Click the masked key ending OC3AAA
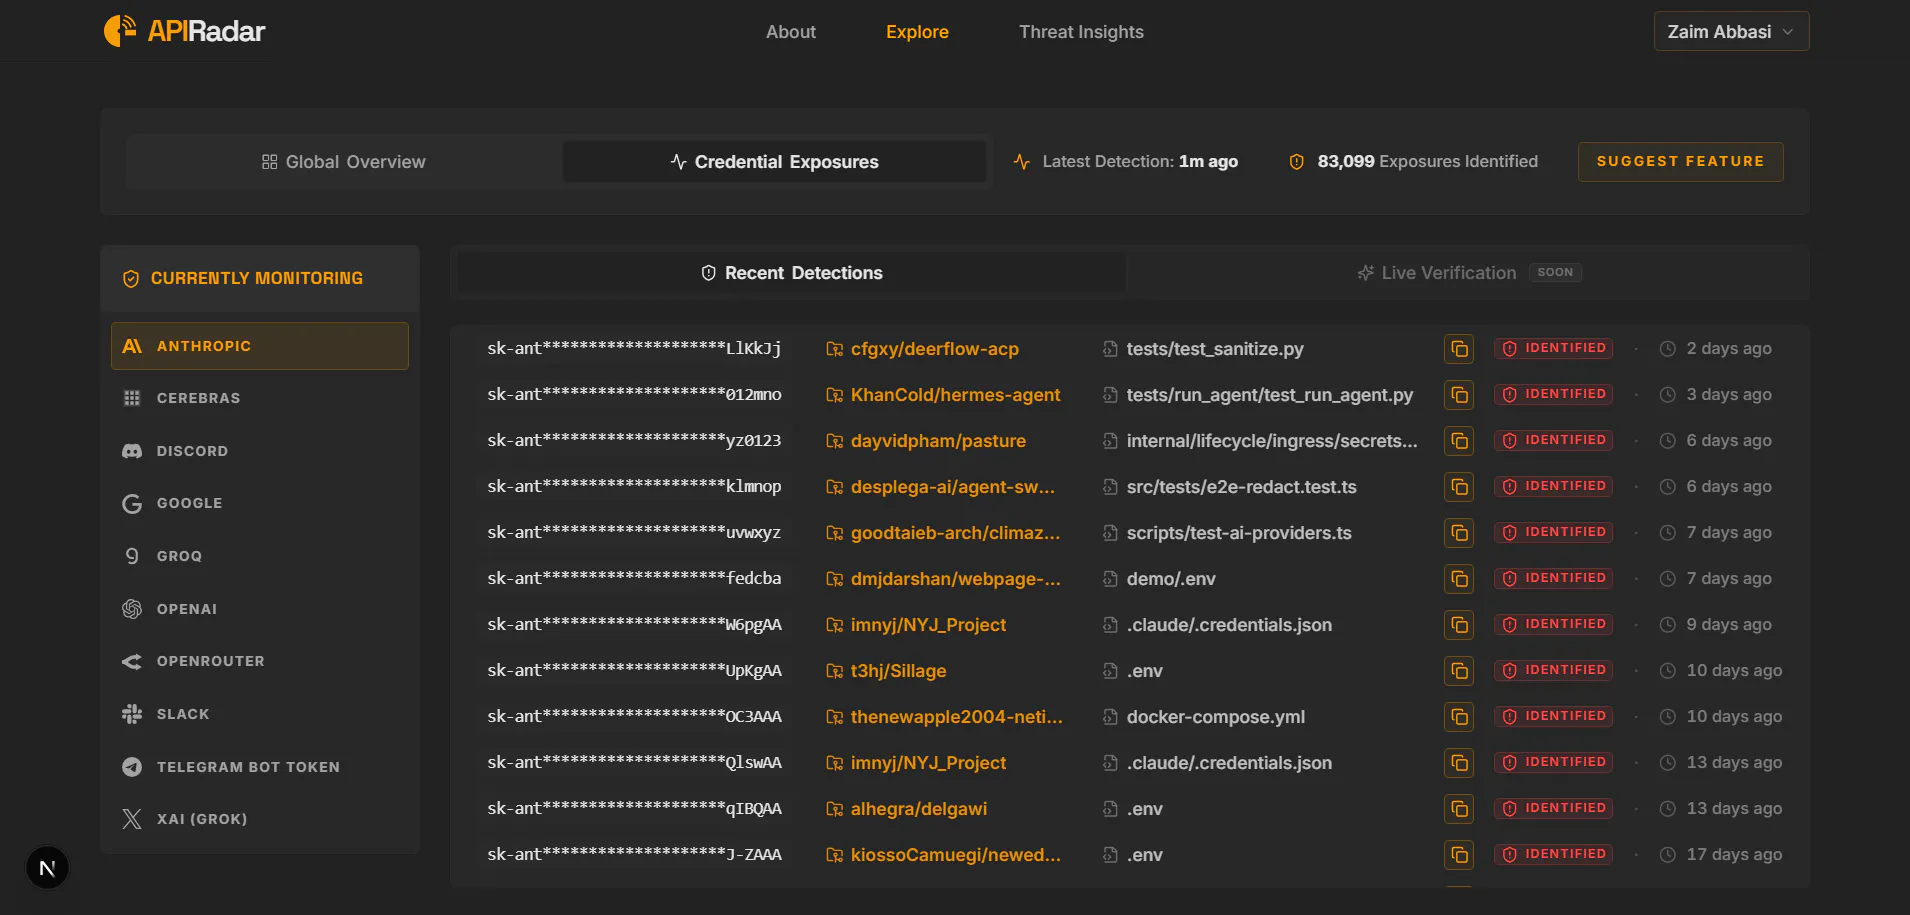The height and width of the screenshot is (915, 1910). tap(634, 717)
